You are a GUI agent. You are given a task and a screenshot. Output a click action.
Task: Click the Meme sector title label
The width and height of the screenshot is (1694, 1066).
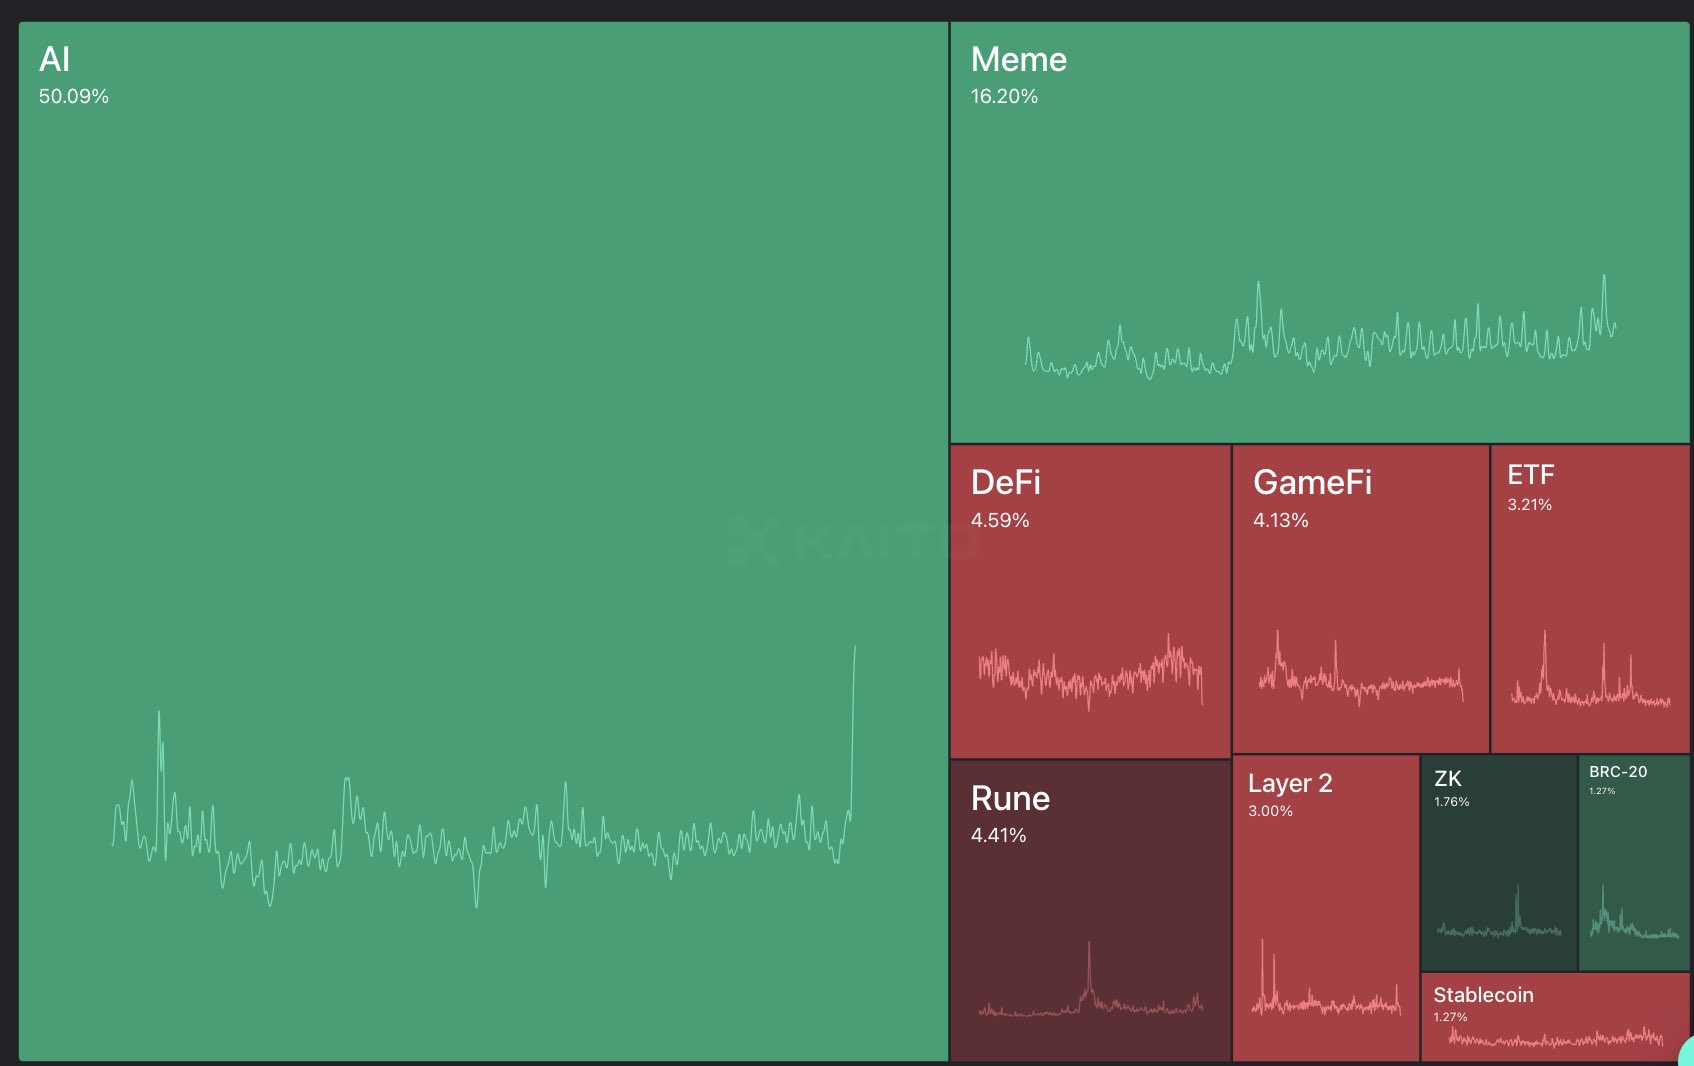[x=1018, y=60]
